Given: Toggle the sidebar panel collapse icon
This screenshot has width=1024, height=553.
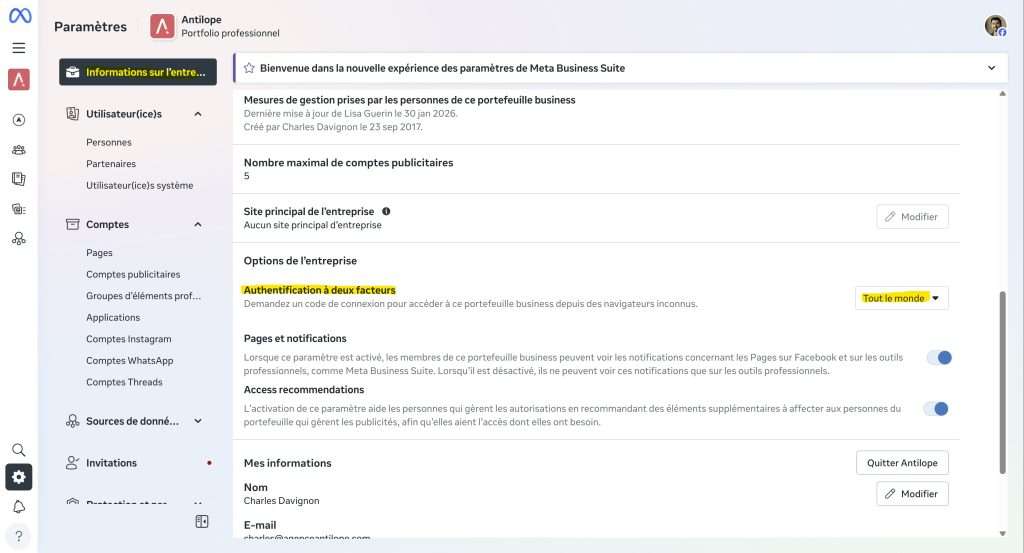Looking at the screenshot, I should click(202, 522).
